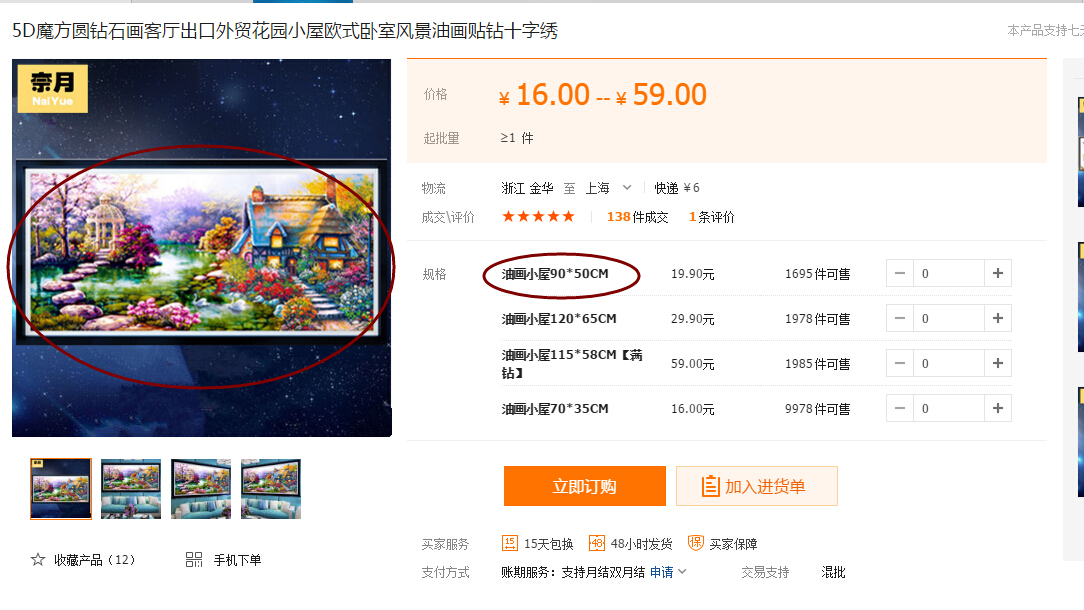Click the 买家保障 shield icon
This screenshot has height=610, width=1084.
click(695, 543)
